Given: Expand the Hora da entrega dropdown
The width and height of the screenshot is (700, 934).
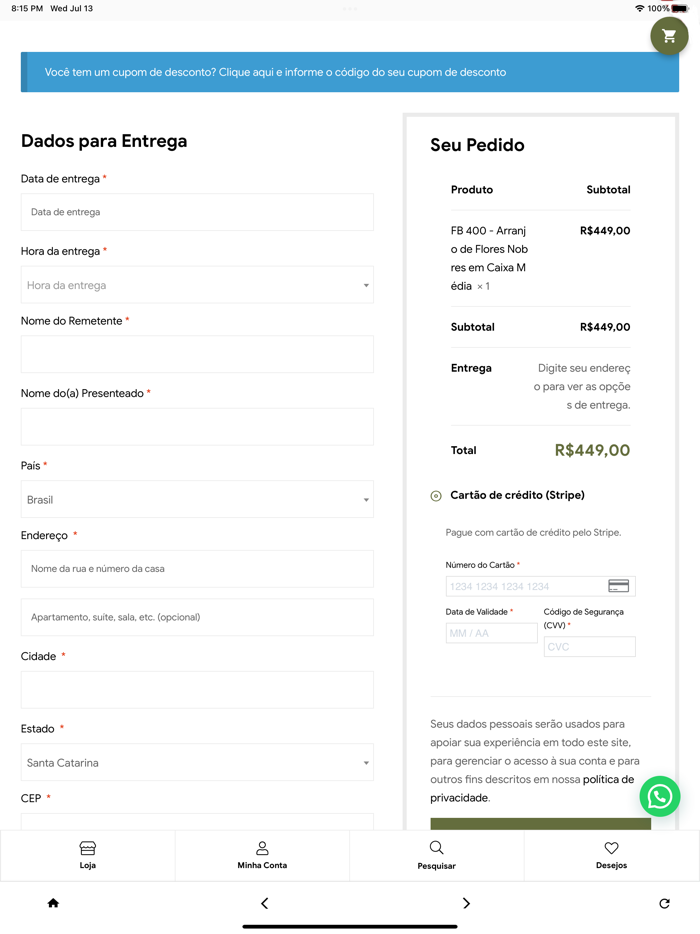Looking at the screenshot, I should click(x=197, y=285).
